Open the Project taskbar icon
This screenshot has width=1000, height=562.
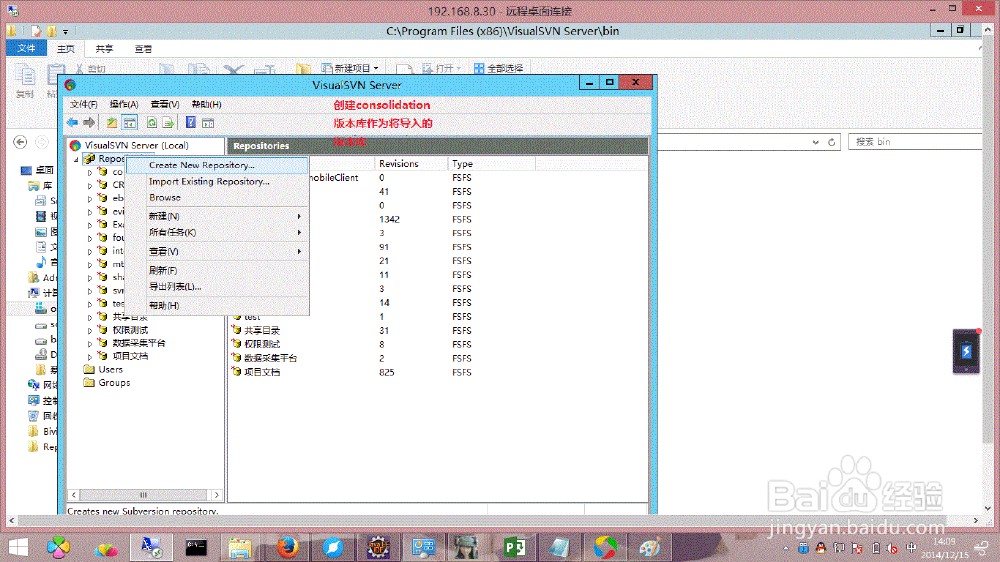coord(515,547)
